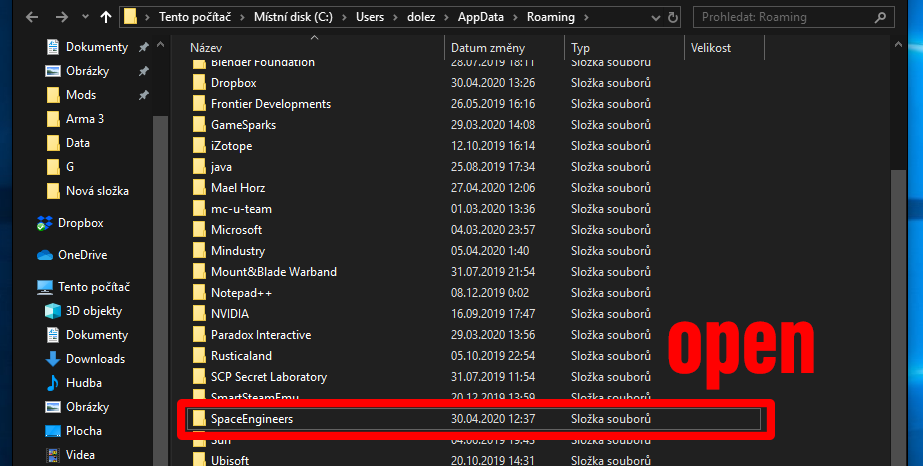This screenshot has width=923, height=466.
Task: Select iZotope folder
Action: tap(474, 146)
